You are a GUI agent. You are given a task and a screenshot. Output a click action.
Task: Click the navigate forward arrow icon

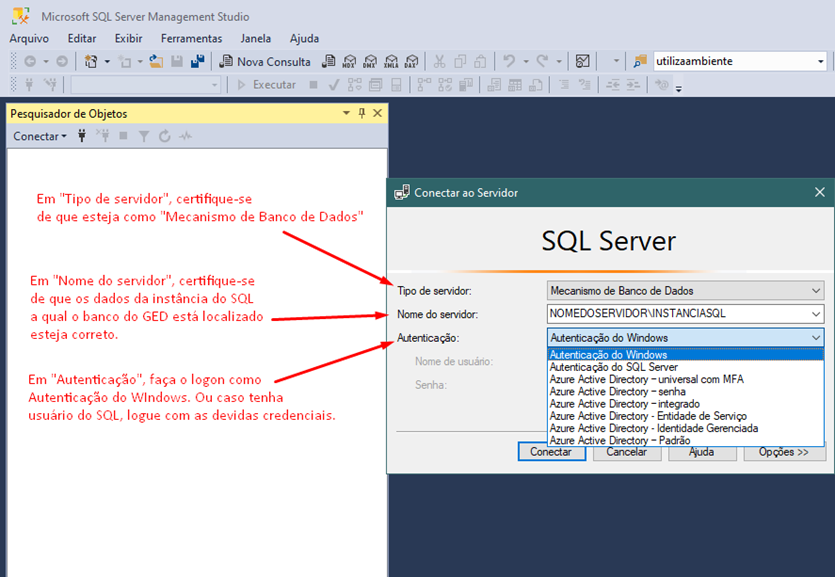[x=62, y=62]
